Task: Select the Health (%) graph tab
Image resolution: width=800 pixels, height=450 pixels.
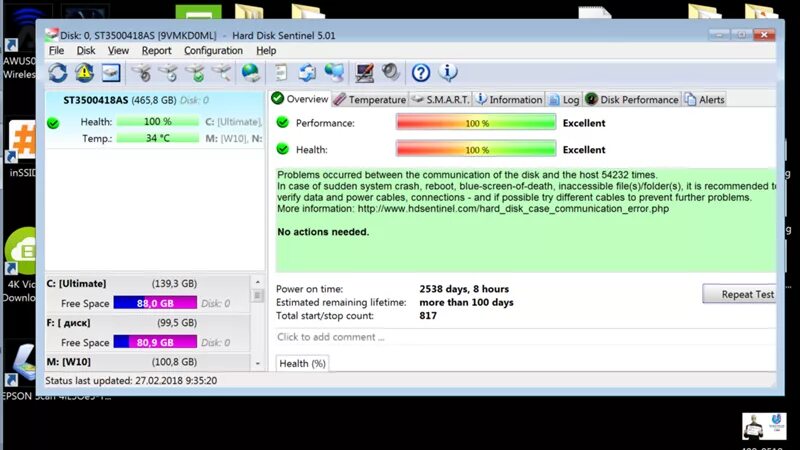Action: 303,363
